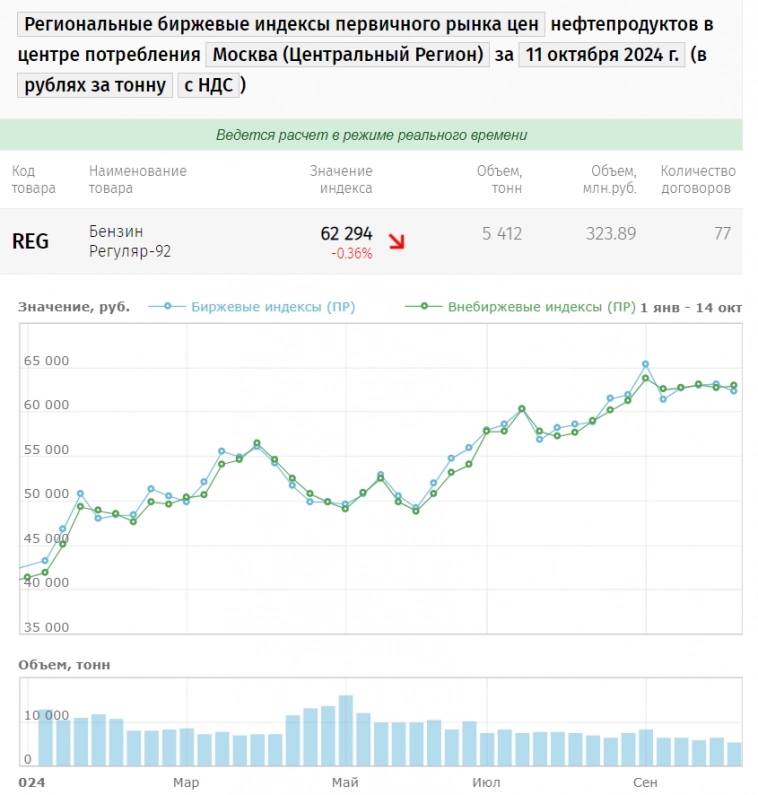Click the green legend marker for Внебиржевые индексы
The image size is (758, 795).
point(425,307)
